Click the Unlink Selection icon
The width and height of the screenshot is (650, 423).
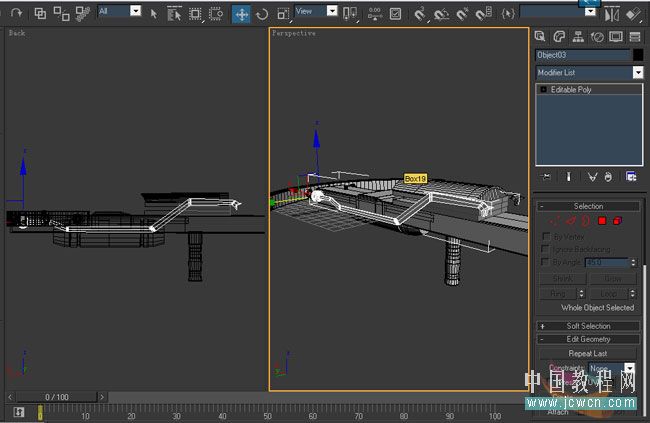[x=61, y=14]
